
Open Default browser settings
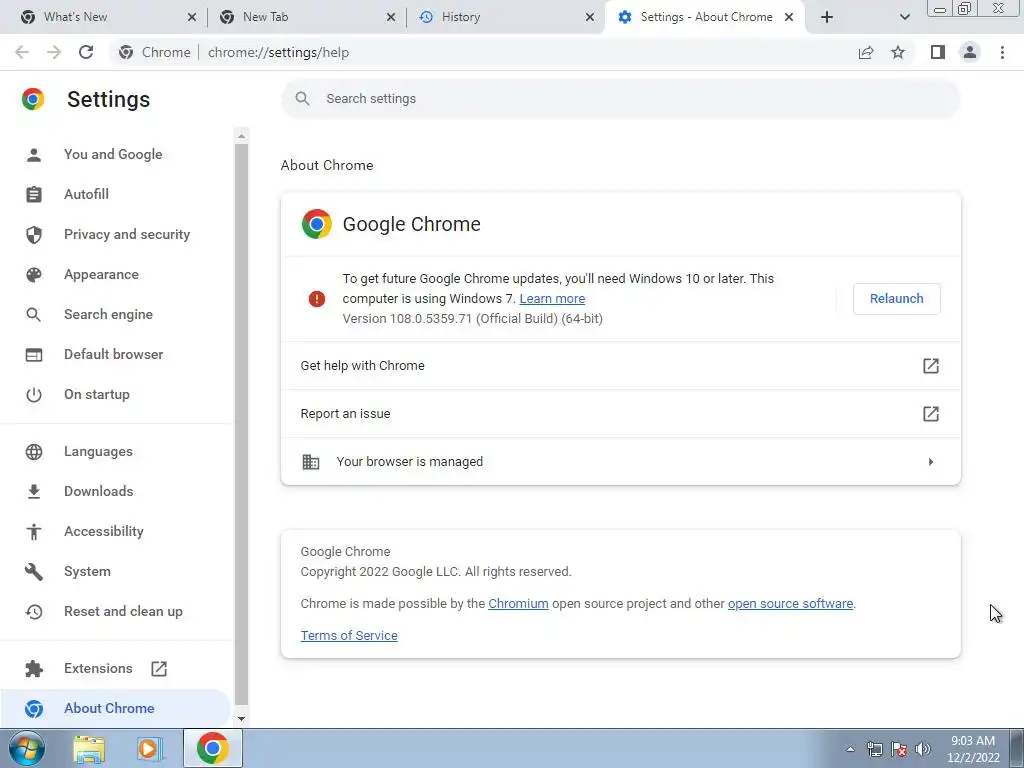[116, 355]
